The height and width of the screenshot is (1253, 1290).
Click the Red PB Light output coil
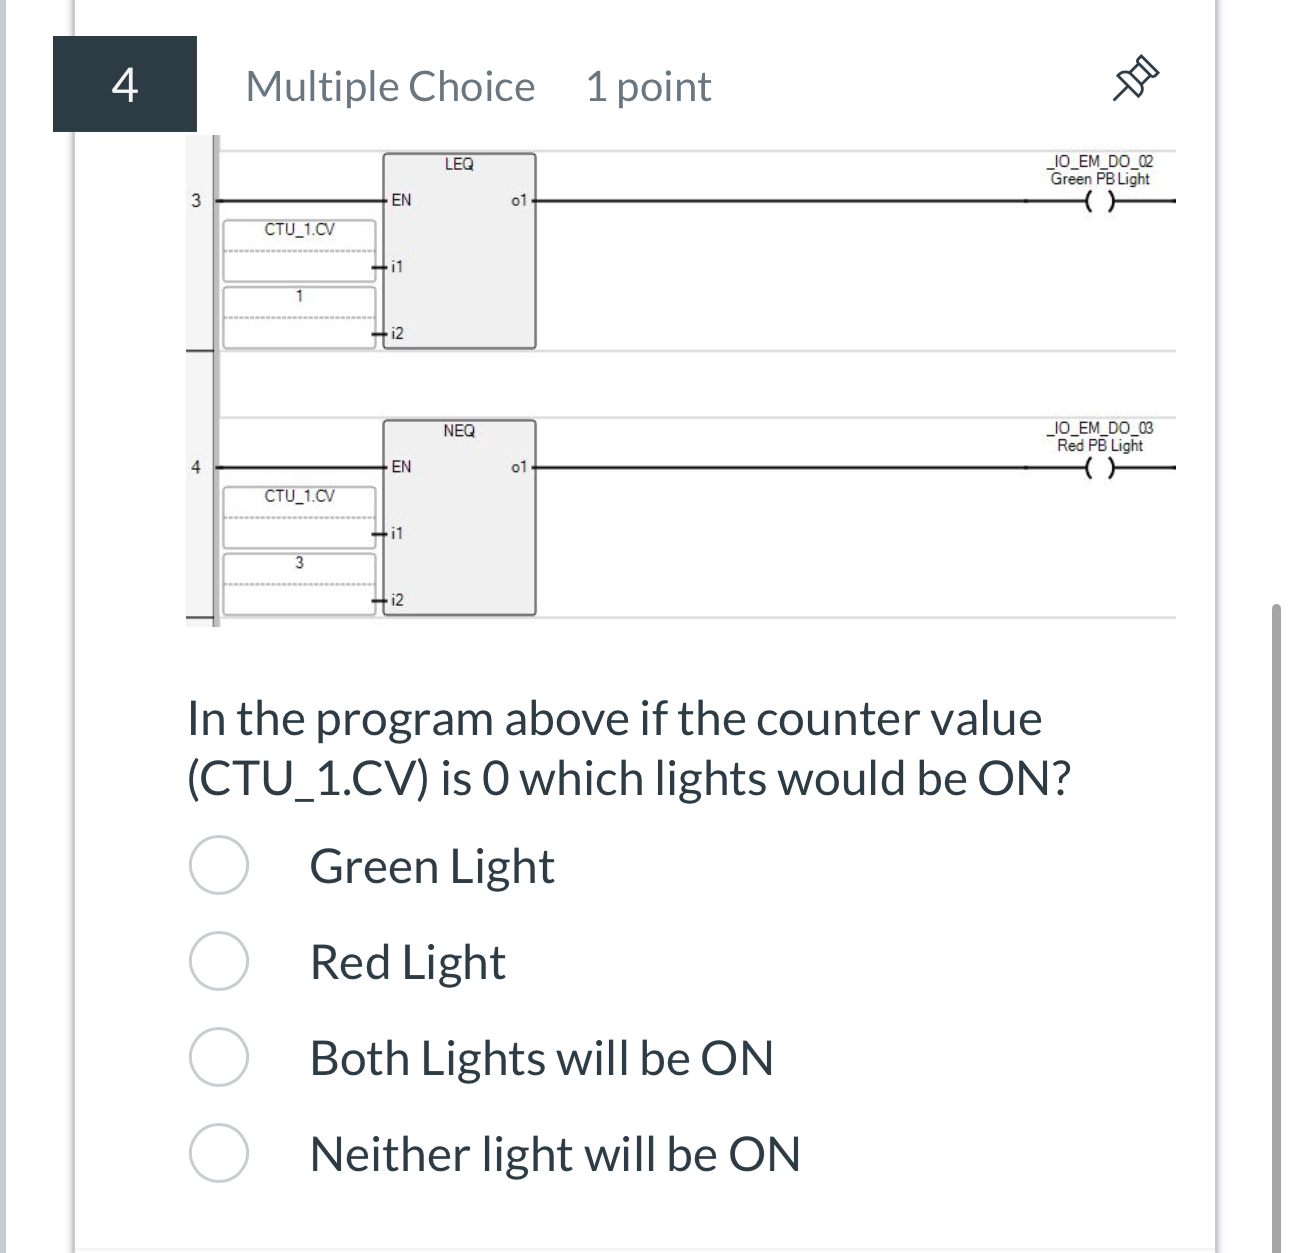[1100, 467]
